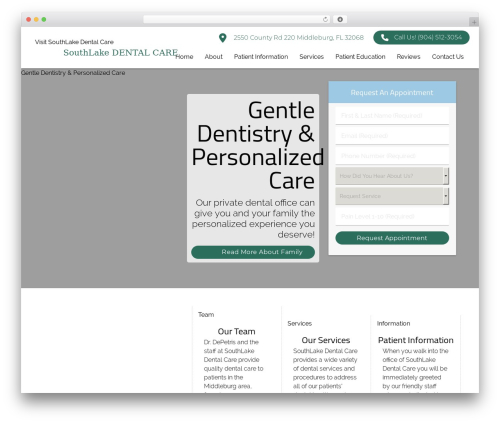Click the green maximize window dot
Viewport: 500px width, 423px height.
pyautogui.click(x=44, y=20)
